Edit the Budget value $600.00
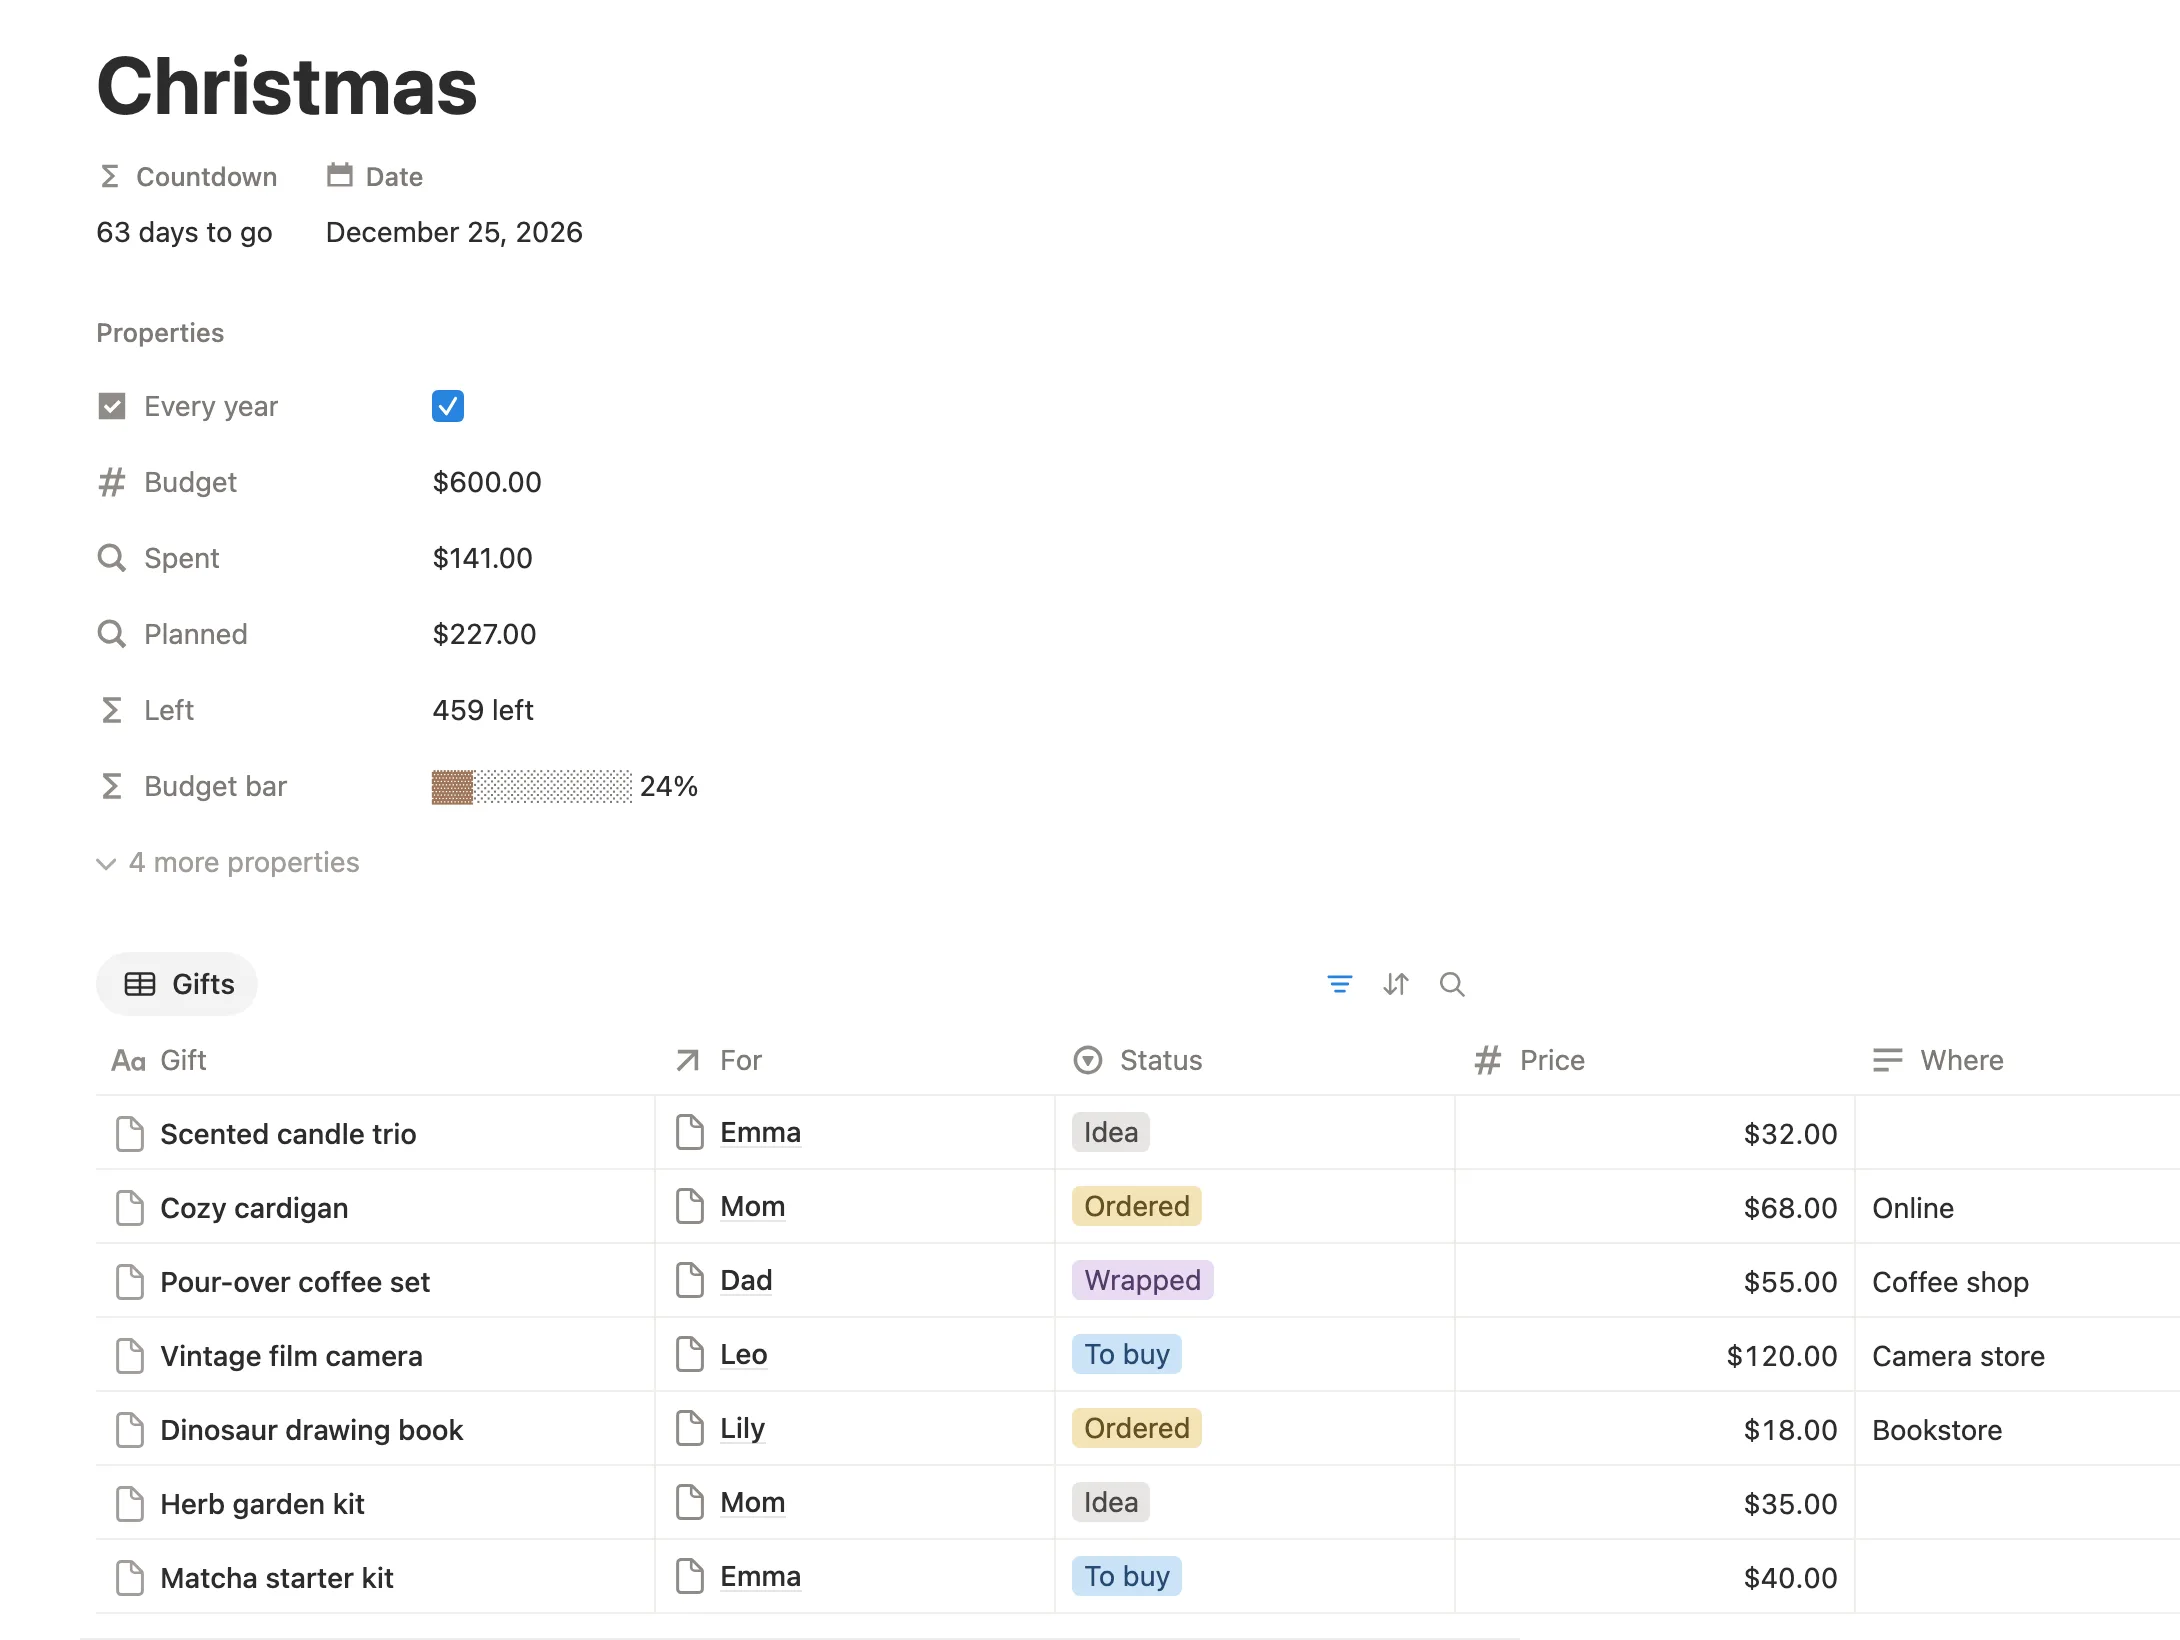Image resolution: width=2180 pixels, height=1640 pixels. point(487,482)
